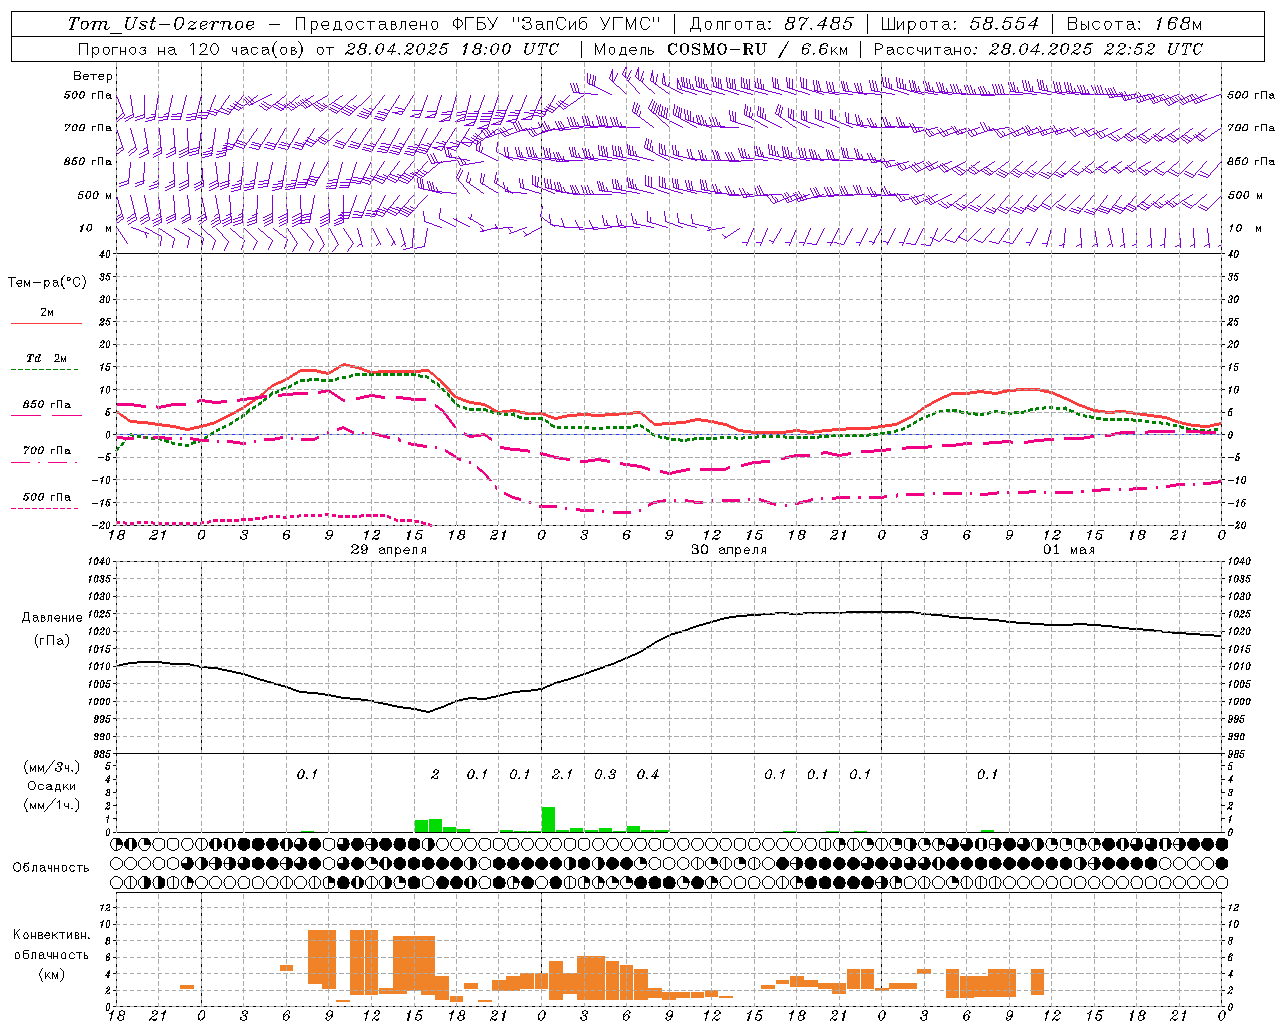Click the (мм/3ч.) precipitation unit label
This screenshot has height=1024, width=1280.
tap(51, 767)
